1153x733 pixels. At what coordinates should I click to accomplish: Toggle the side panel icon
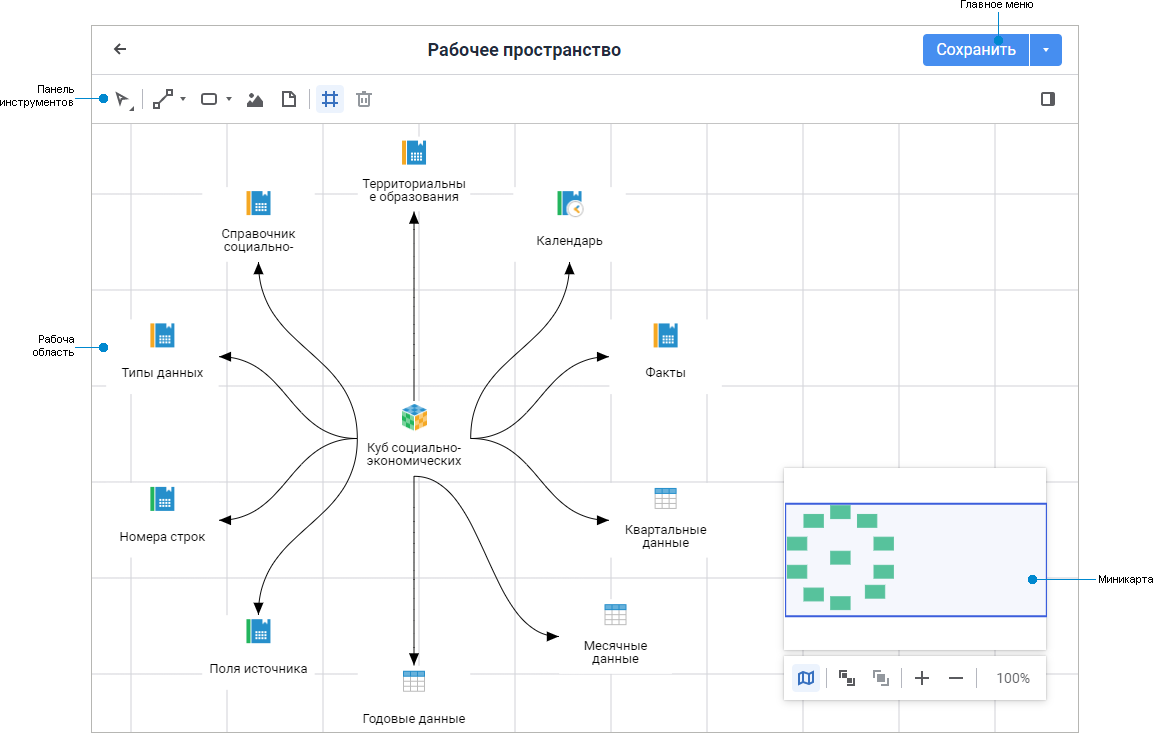point(1048,99)
